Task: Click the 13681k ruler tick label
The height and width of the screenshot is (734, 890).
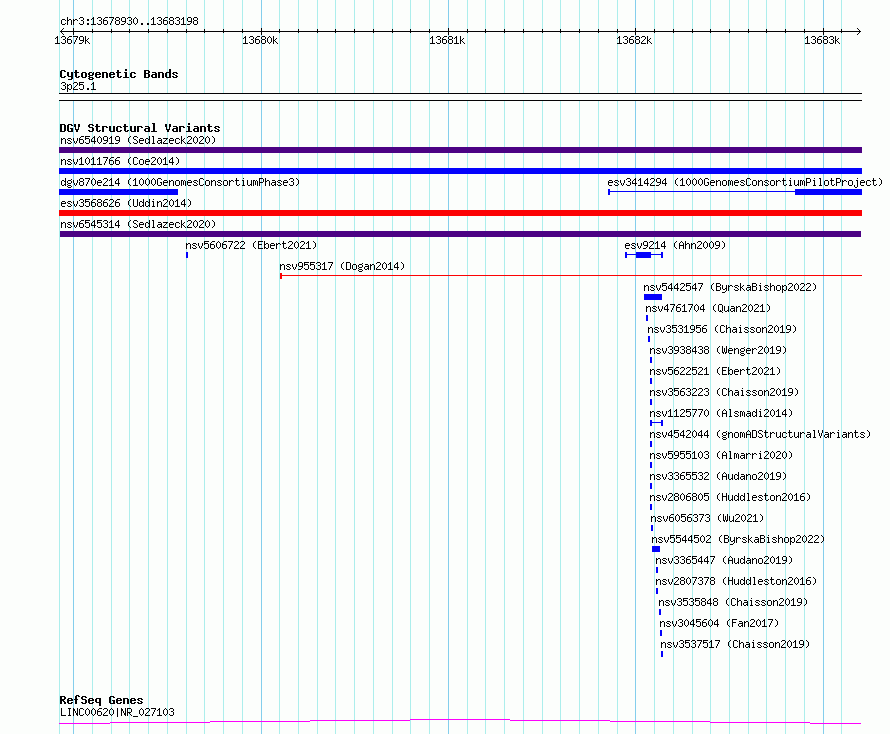Action: [x=447, y=40]
